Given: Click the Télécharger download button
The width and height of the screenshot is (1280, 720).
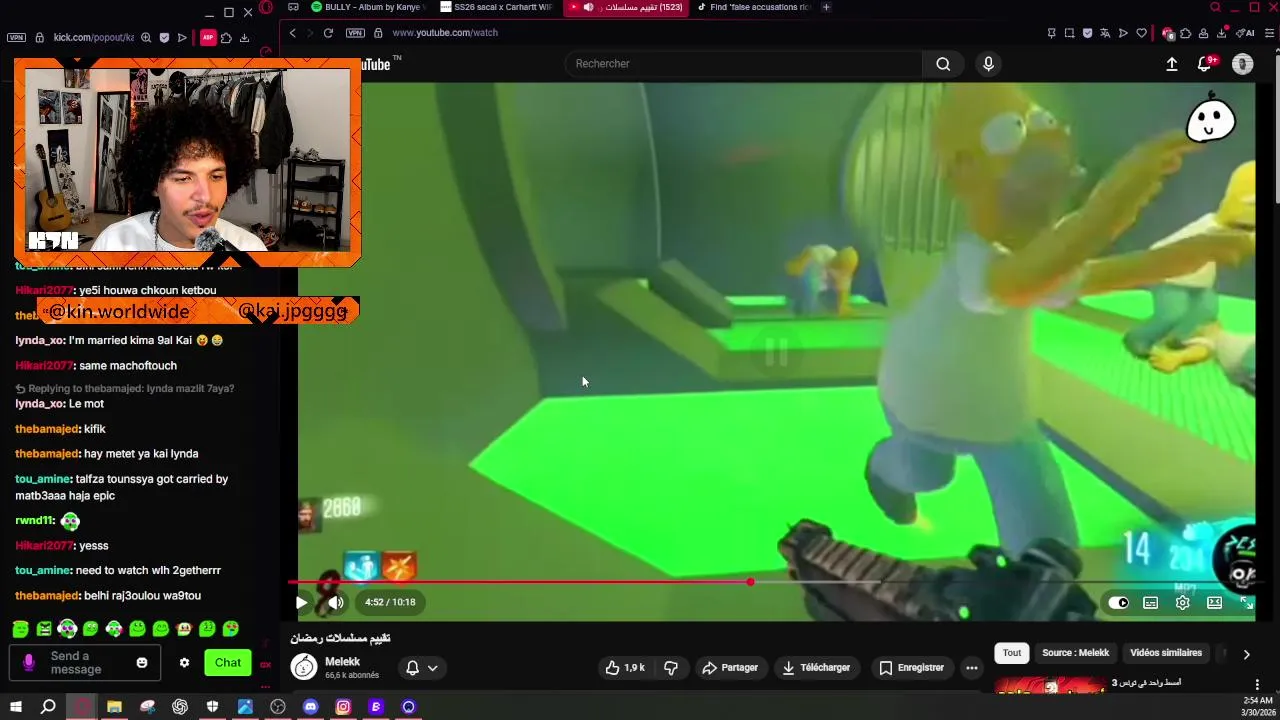Looking at the screenshot, I should click(x=816, y=668).
